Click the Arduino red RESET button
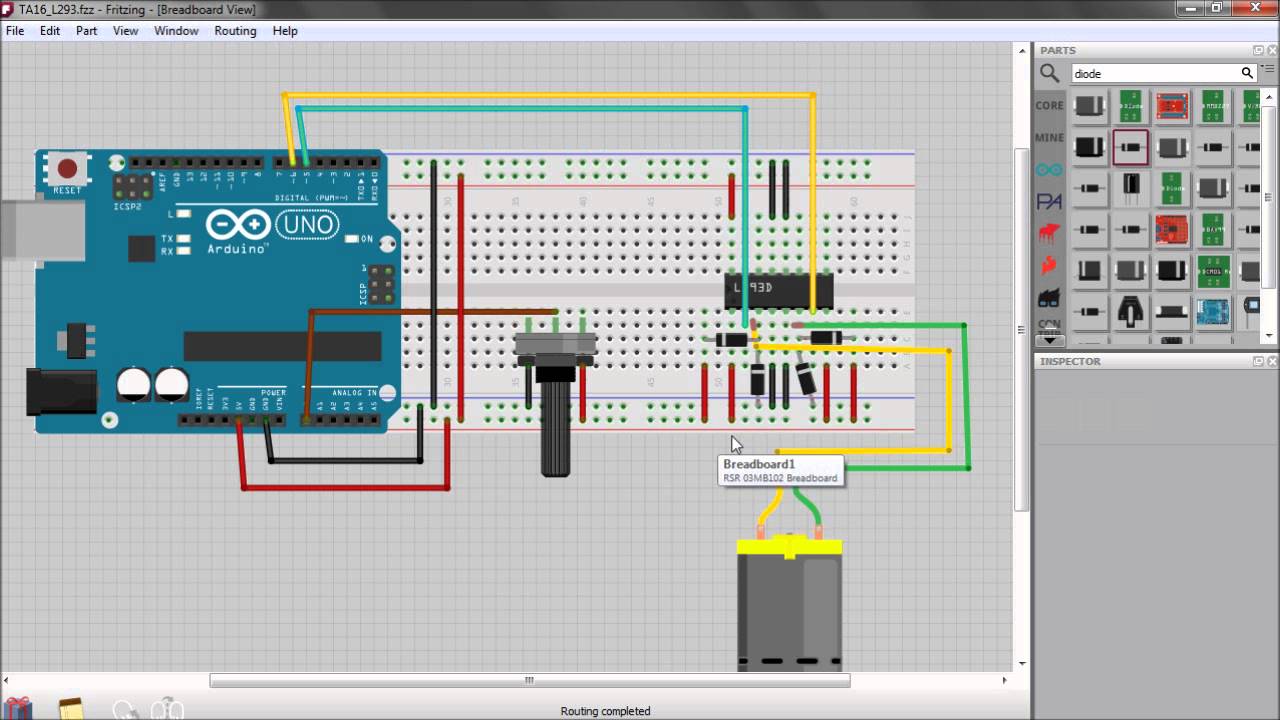This screenshot has width=1280, height=720. (x=67, y=168)
